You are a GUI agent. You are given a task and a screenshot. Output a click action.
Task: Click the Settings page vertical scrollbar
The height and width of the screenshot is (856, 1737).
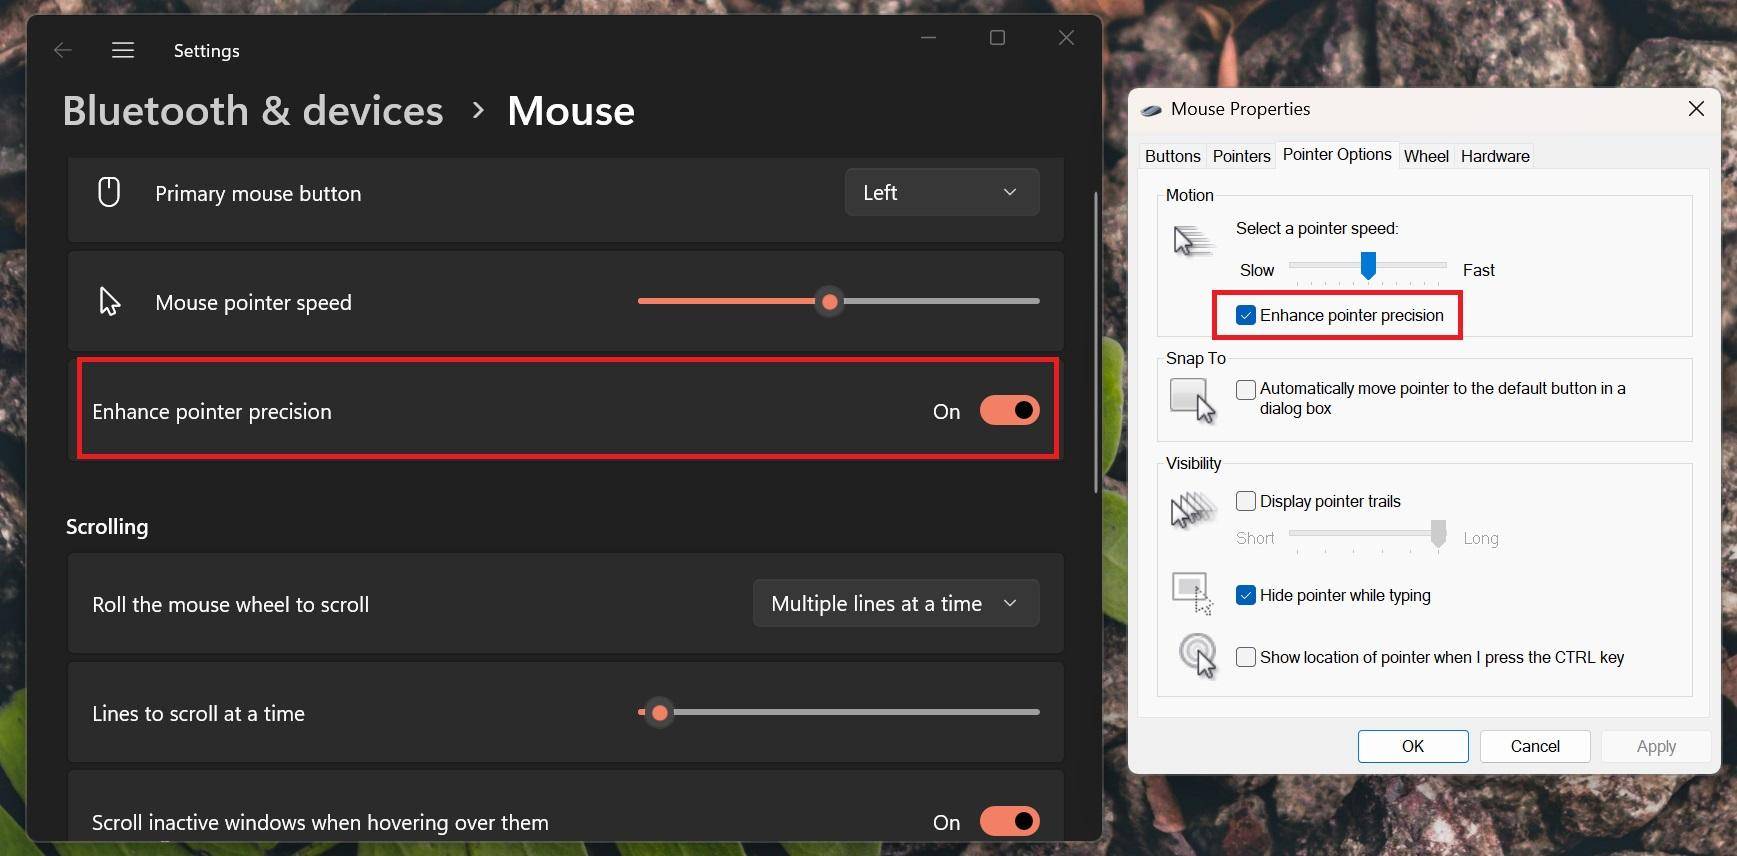(1096, 342)
